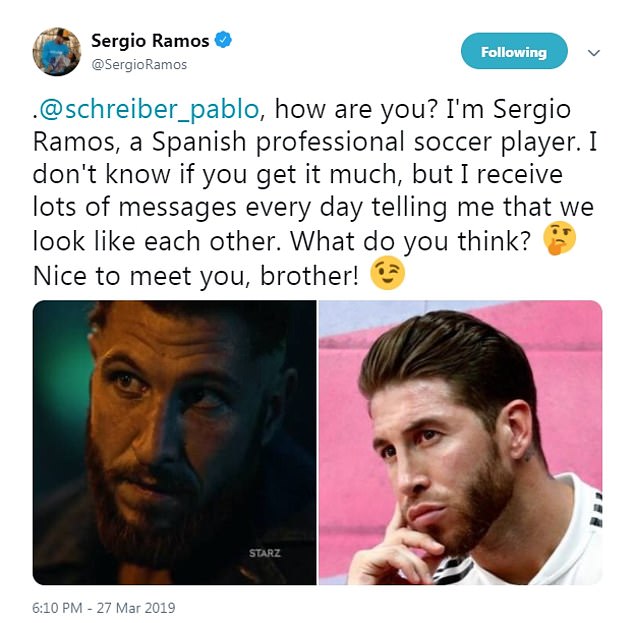This screenshot has width=634, height=623.
Task: Open the round profile avatar picture
Action: pos(57,52)
